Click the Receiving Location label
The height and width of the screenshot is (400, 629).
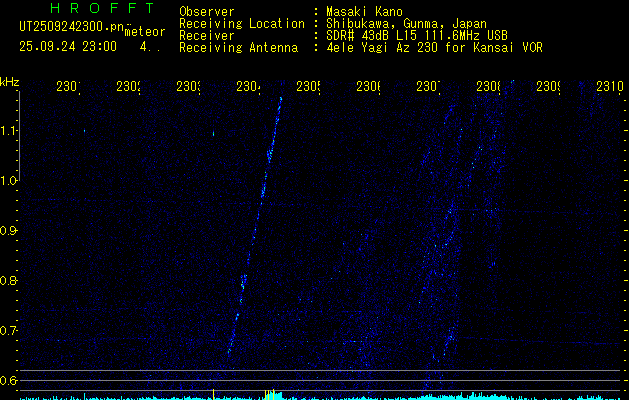coord(242,24)
